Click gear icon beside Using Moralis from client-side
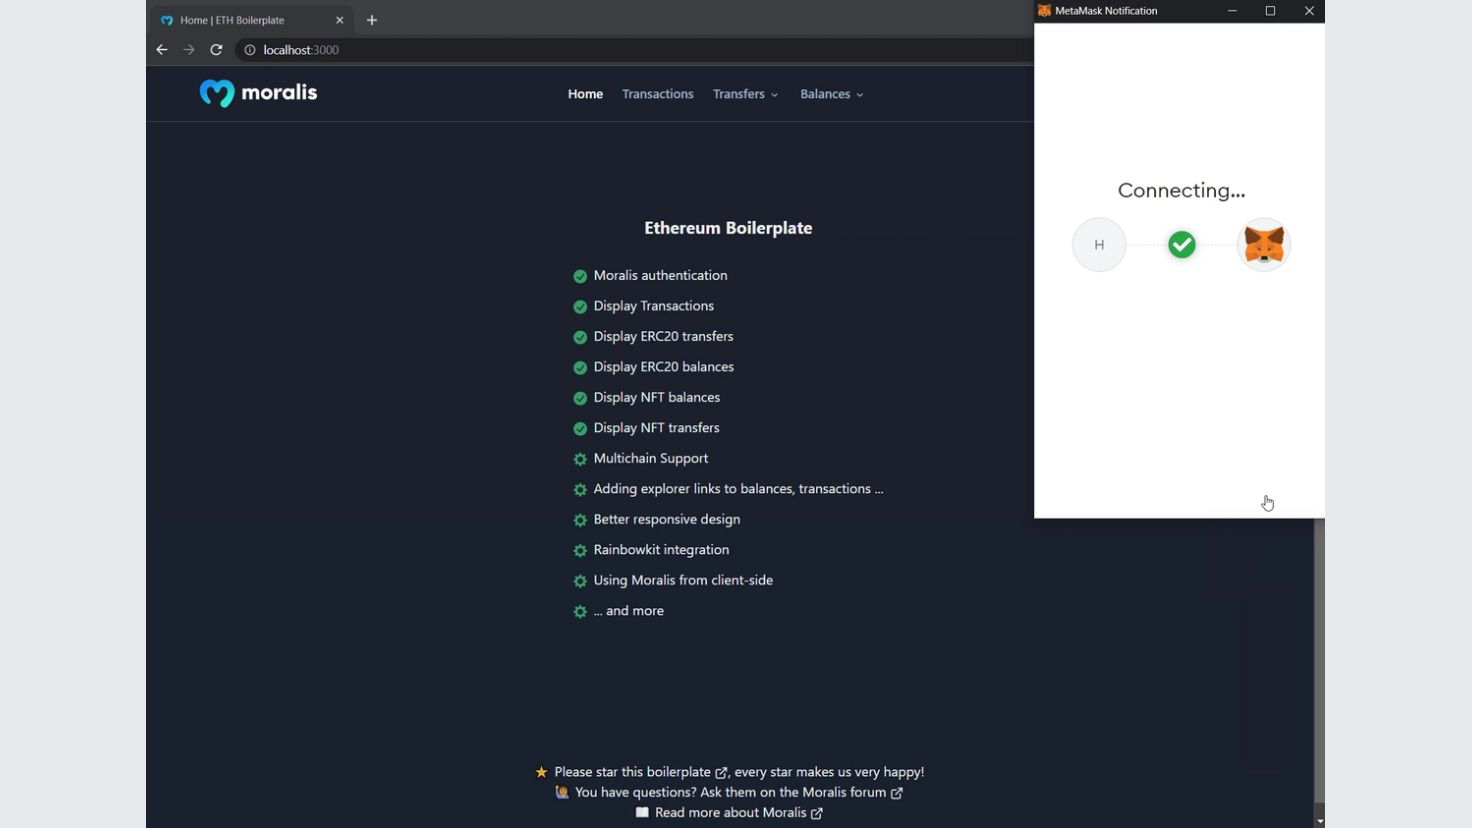 [580, 581]
